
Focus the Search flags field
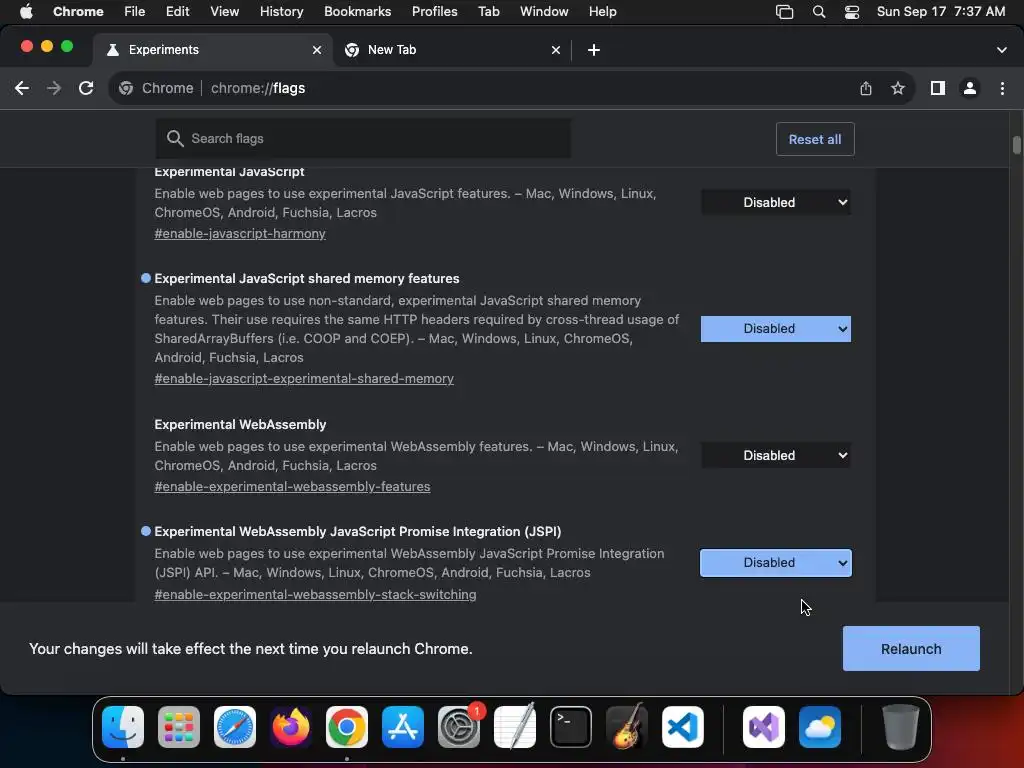[x=363, y=138]
